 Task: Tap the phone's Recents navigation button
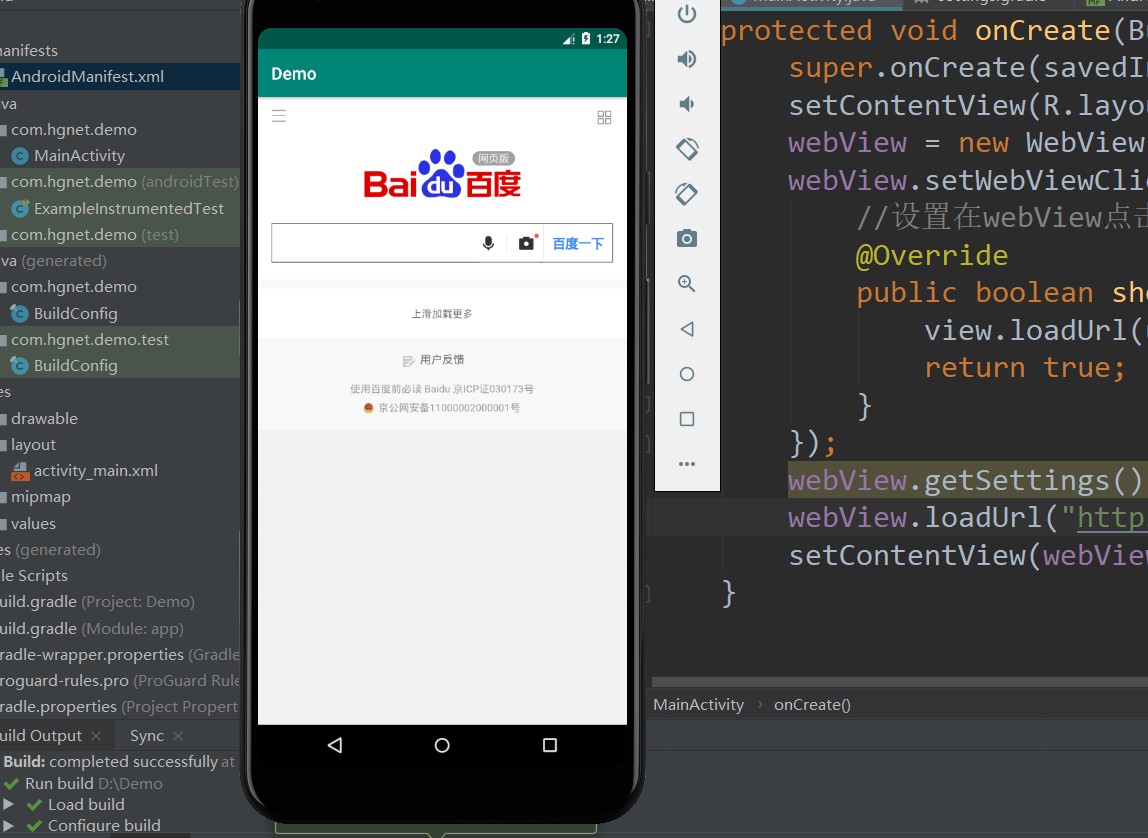tap(550, 745)
